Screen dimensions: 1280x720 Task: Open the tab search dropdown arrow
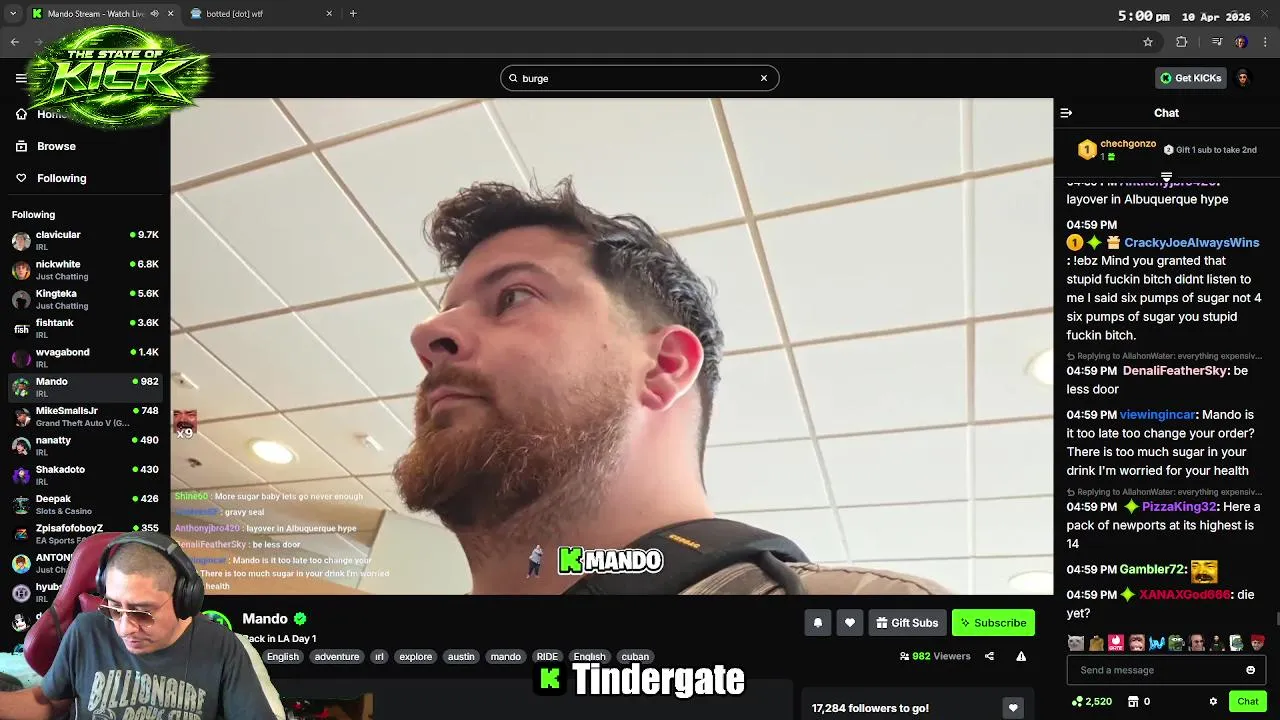[12, 14]
